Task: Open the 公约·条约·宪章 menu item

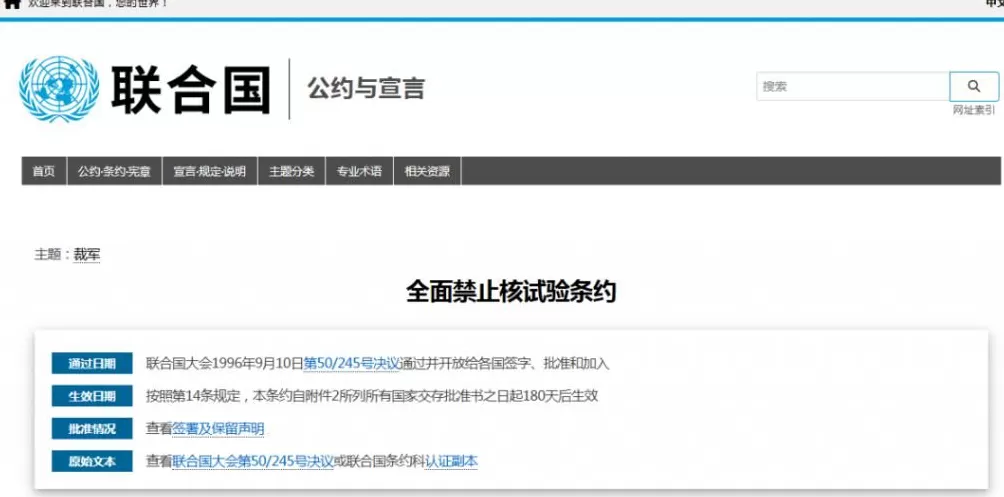Action: point(115,171)
